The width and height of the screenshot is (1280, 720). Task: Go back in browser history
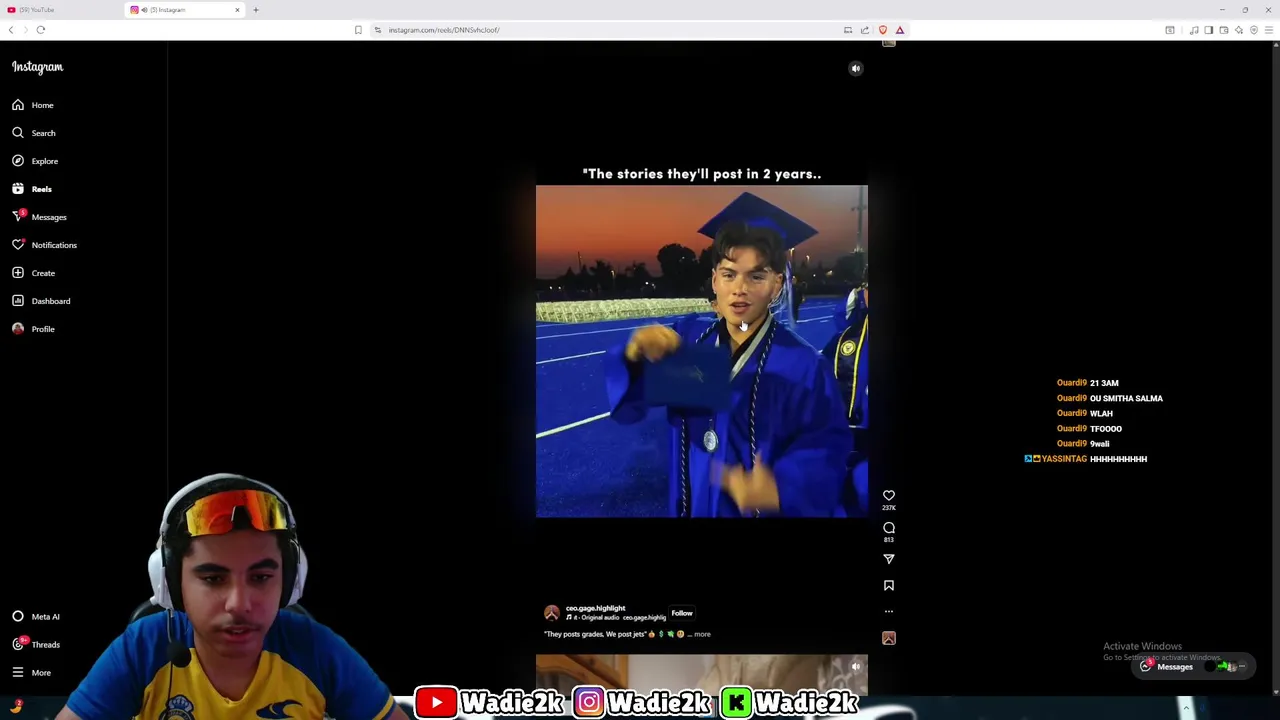point(11,30)
